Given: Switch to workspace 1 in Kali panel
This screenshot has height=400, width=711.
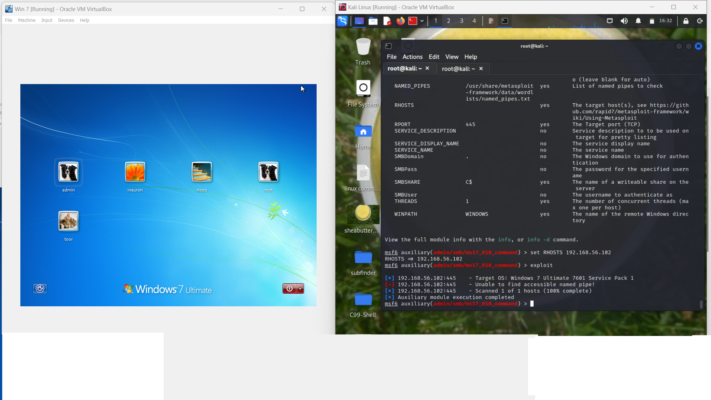Looking at the screenshot, I should [x=435, y=21].
